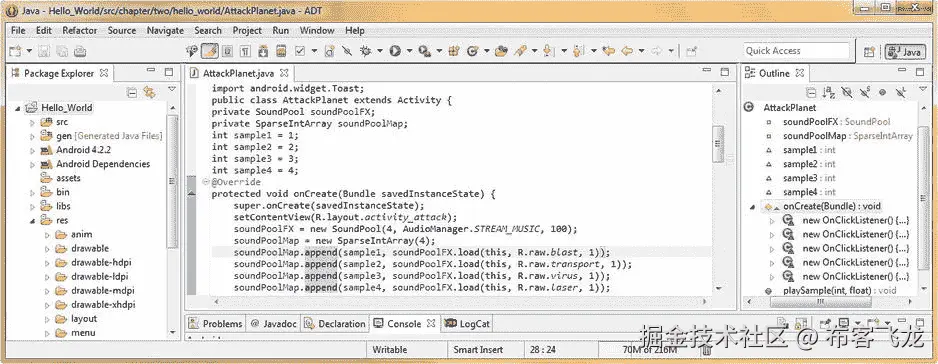
Task: Collapse onCreate(Bundle) in Outline
Action: [754, 207]
